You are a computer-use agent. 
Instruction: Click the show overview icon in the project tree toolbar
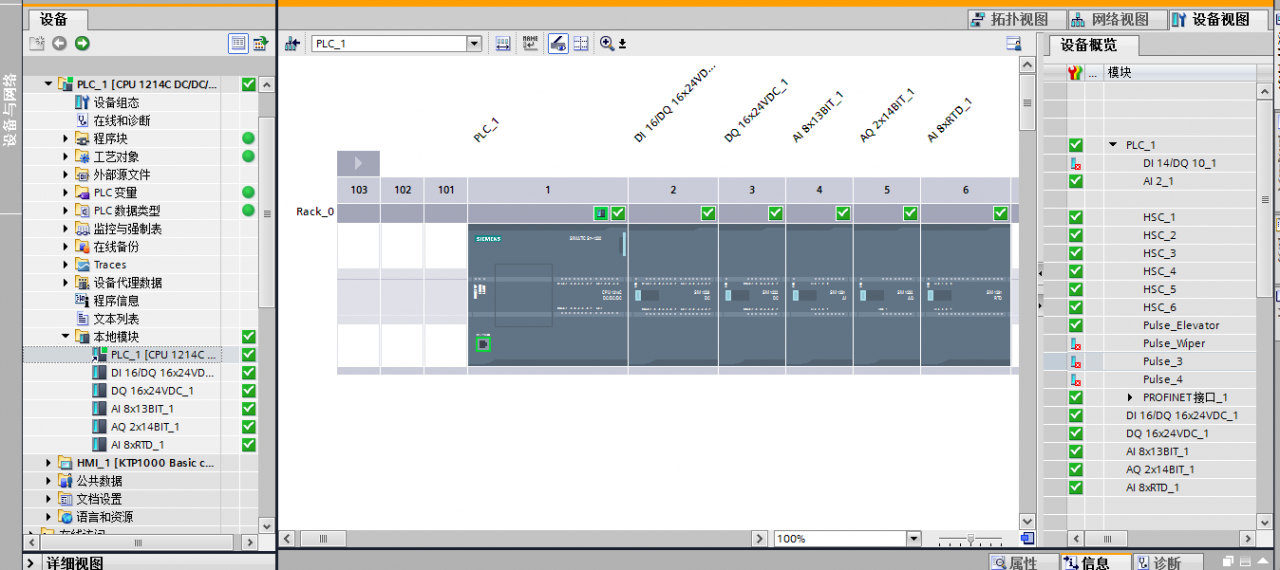(x=260, y=43)
